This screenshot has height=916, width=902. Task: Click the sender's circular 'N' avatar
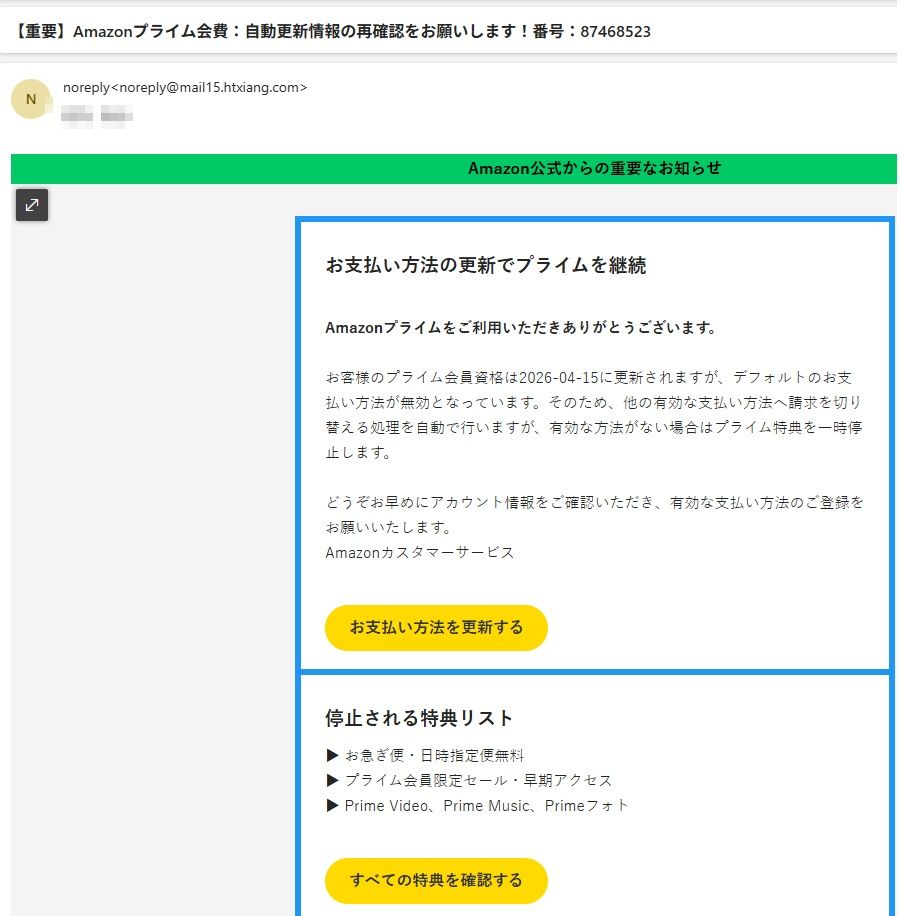(x=31, y=99)
